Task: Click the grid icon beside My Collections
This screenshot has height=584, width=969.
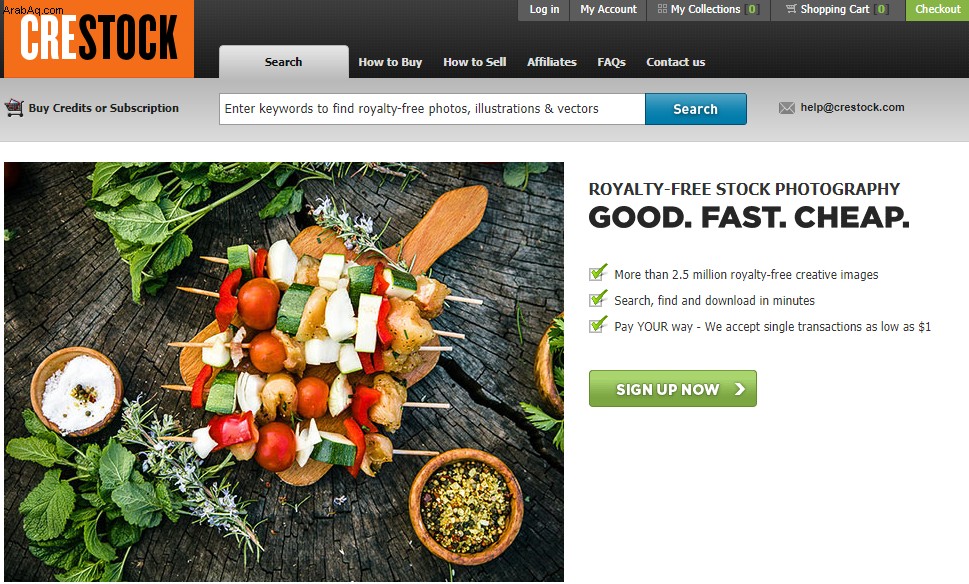Action: [x=662, y=9]
